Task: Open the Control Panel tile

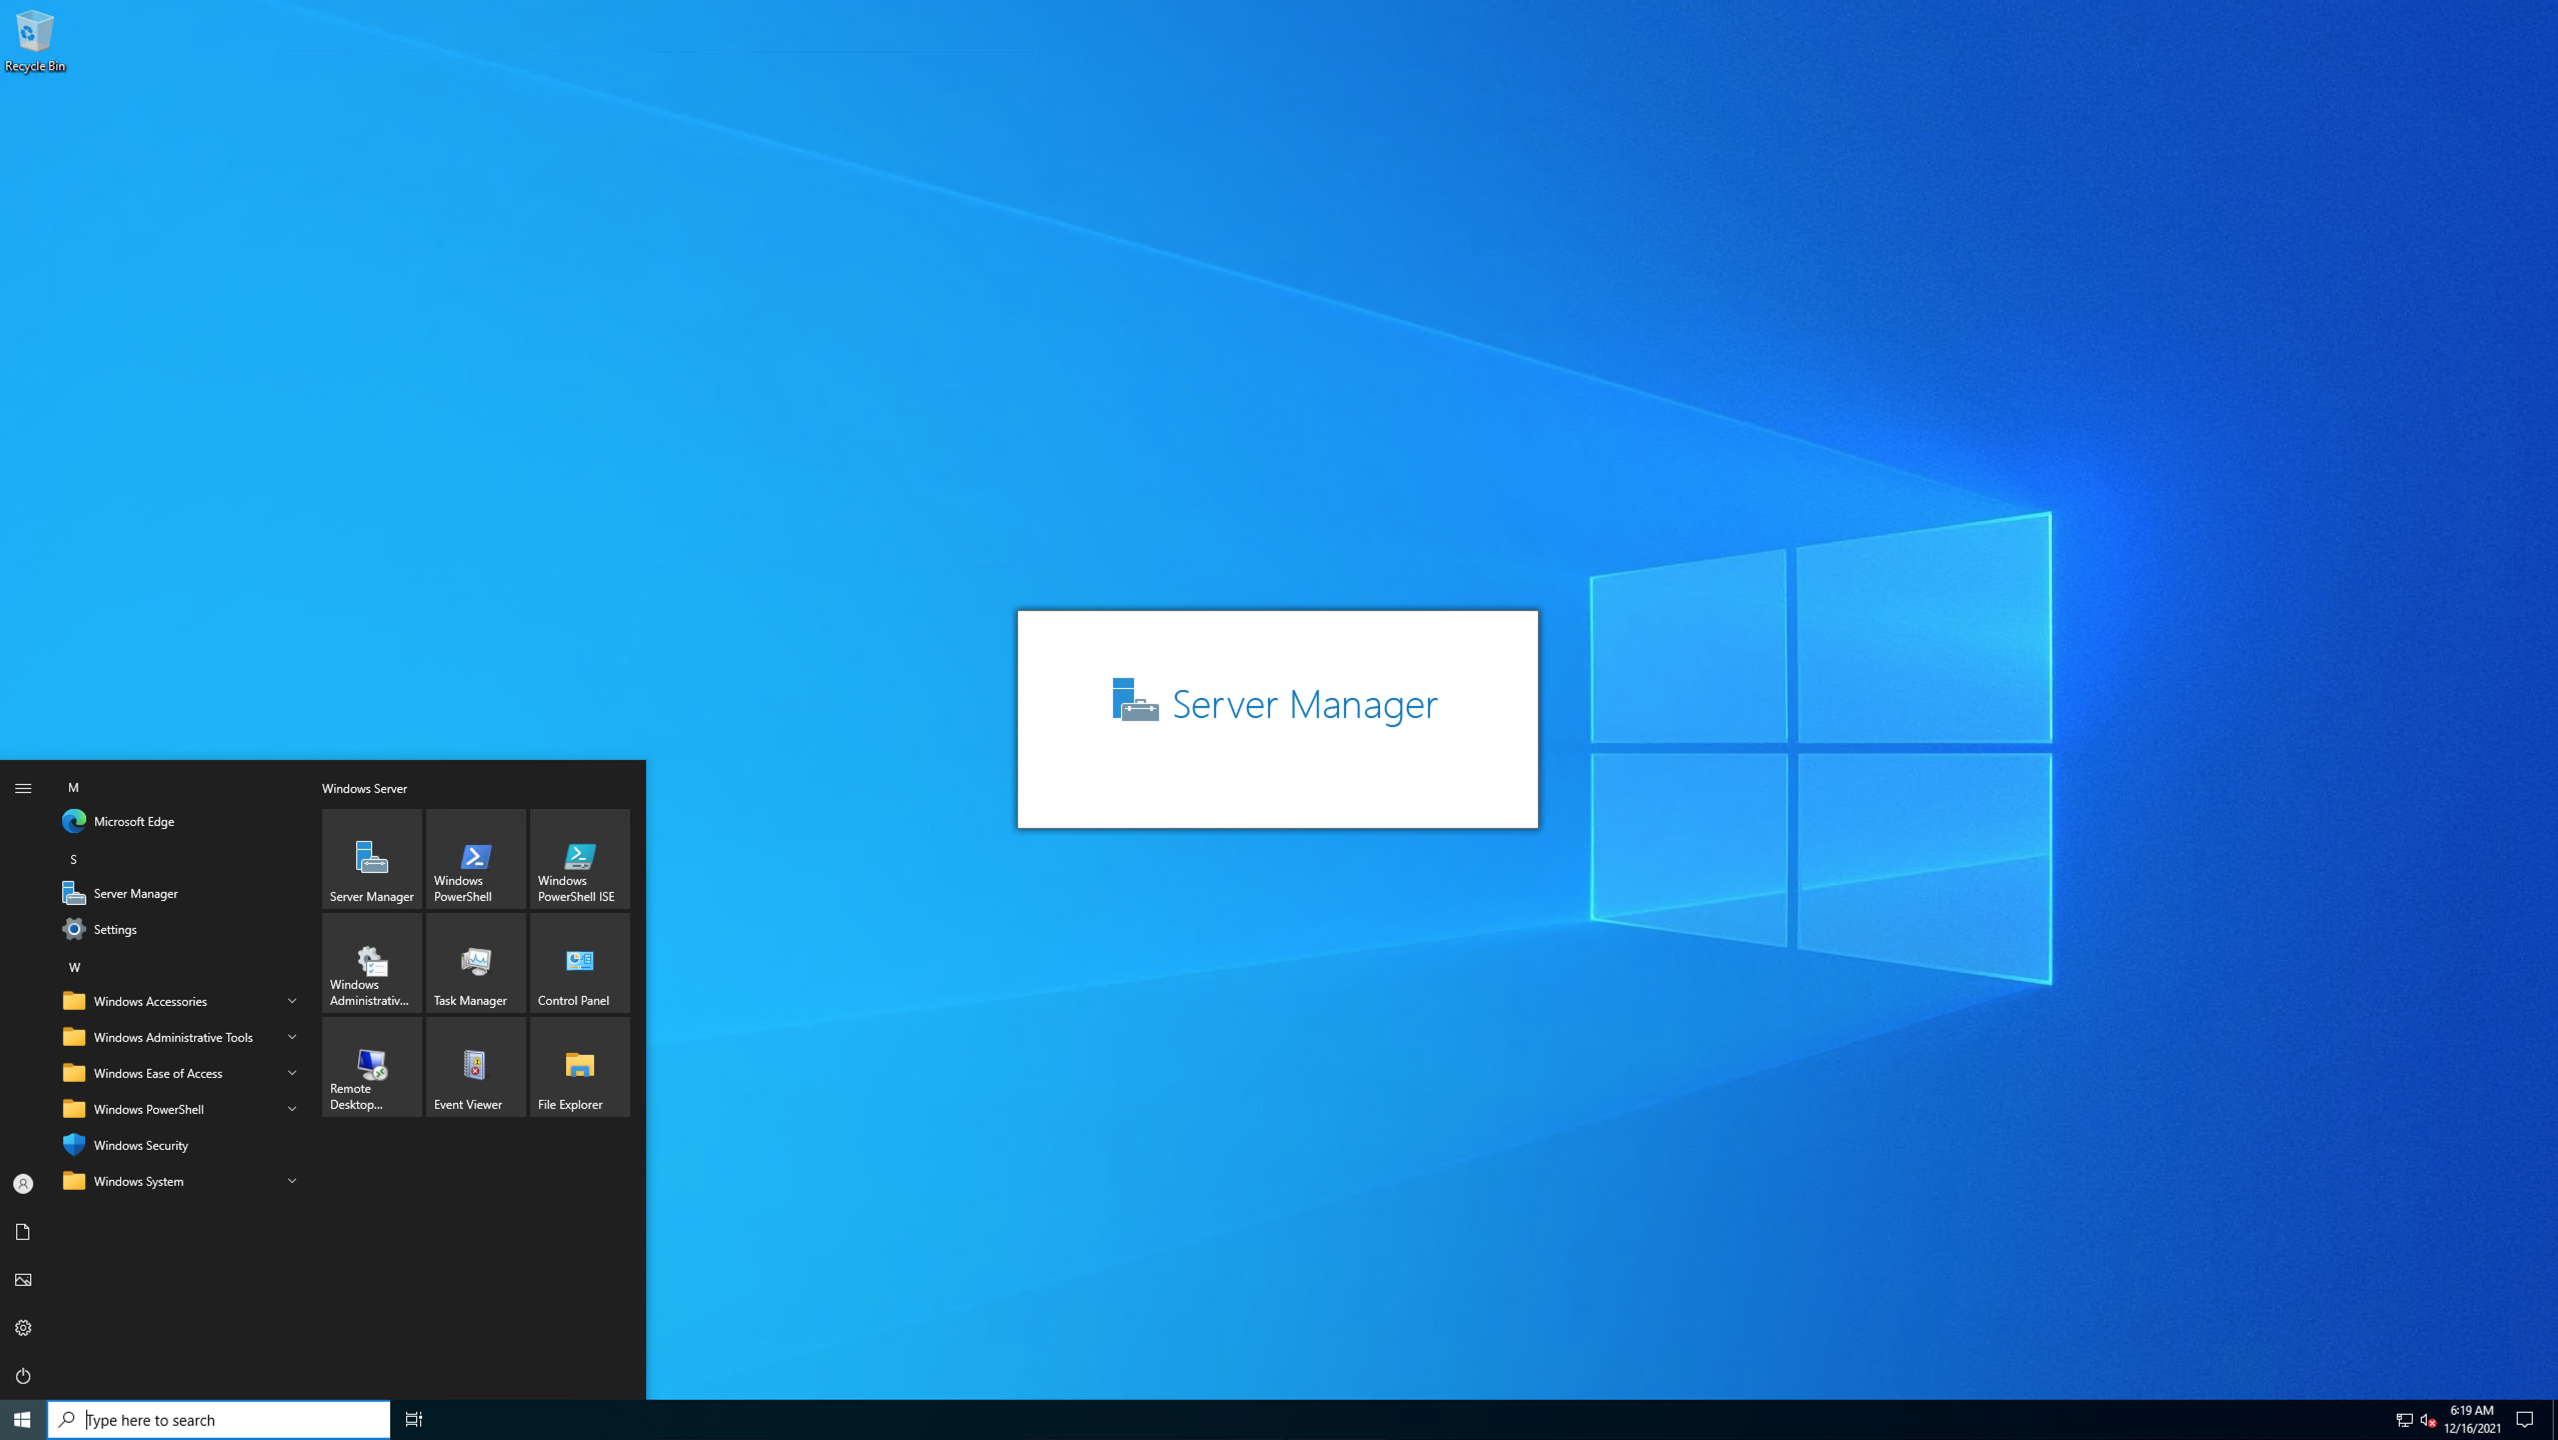Action: pyautogui.click(x=579, y=963)
